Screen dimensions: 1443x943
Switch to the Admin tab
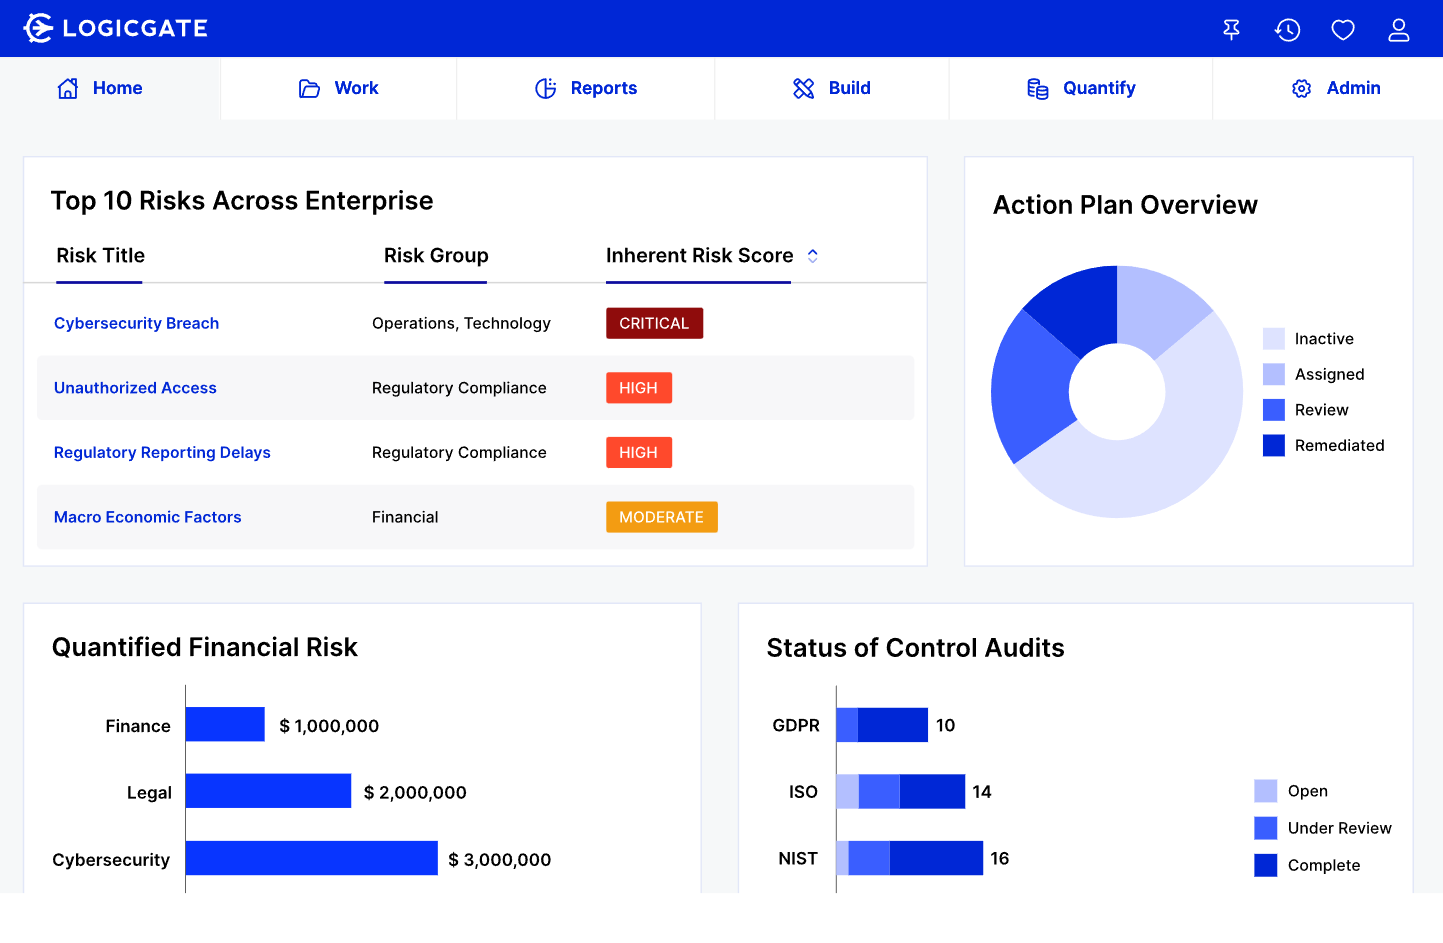click(1336, 88)
